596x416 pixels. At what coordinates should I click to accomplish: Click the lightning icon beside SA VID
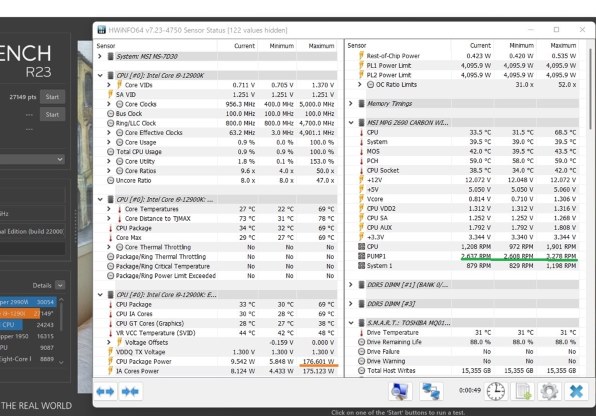tap(110, 94)
